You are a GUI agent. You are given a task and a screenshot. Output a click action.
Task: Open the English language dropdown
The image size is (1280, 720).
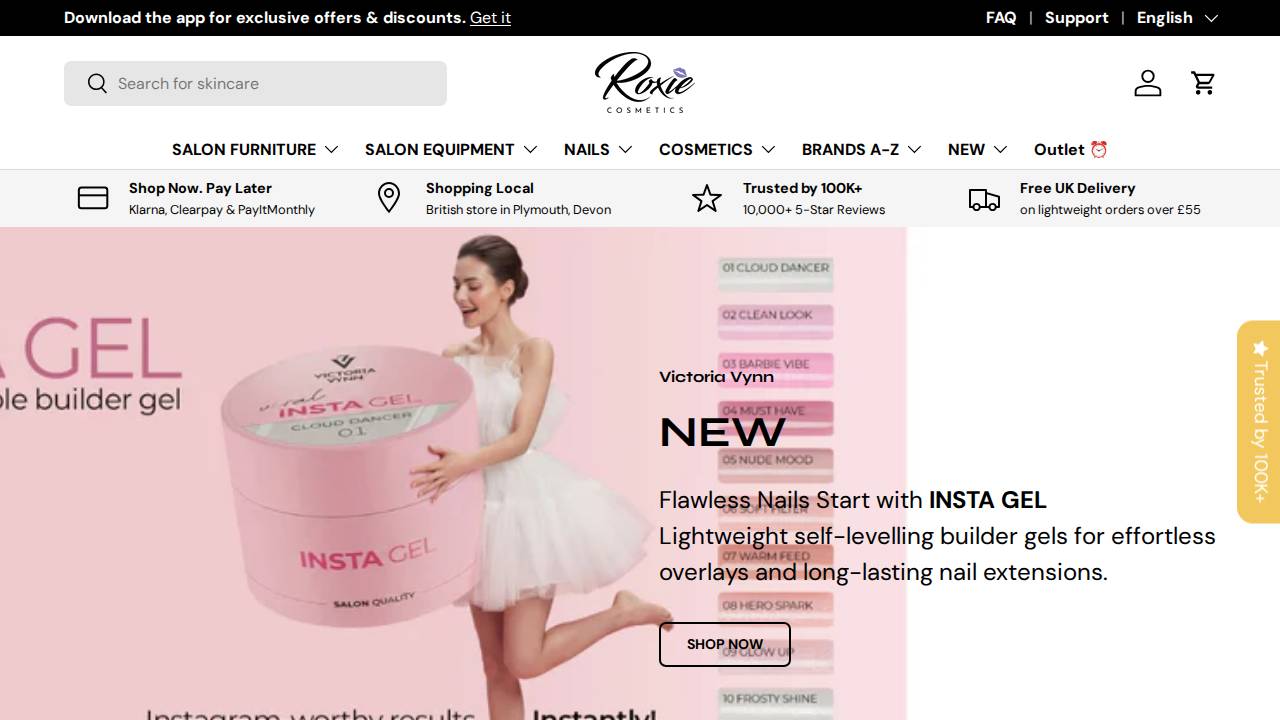pyautogui.click(x=1177, y=17)
